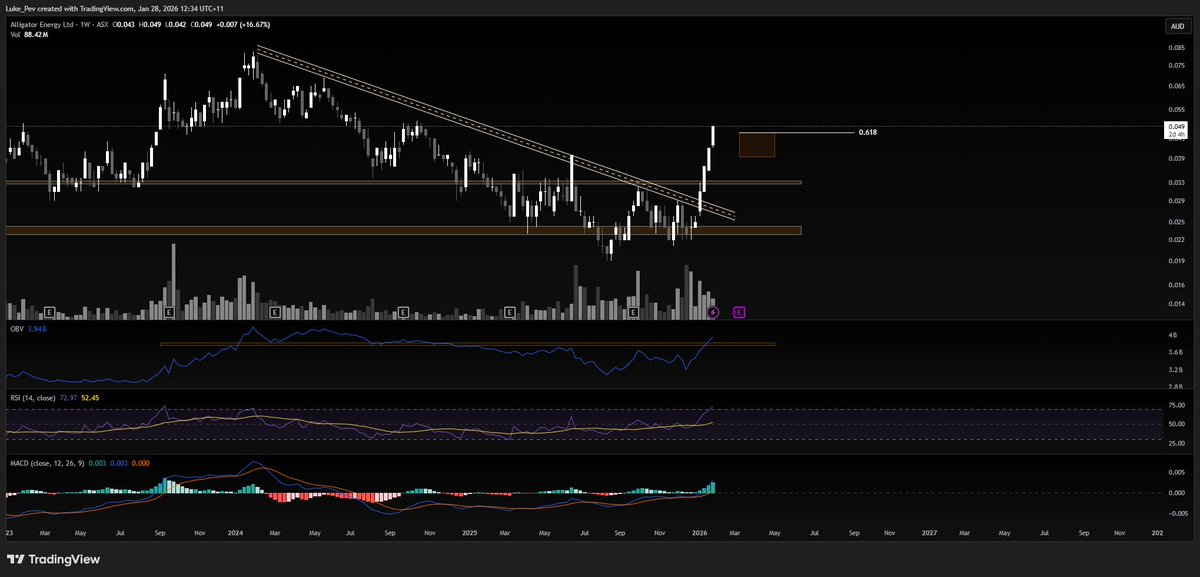The image size is (1200, 577).
Task: Select the Alligator Energy Ltd symbol title
Action: coord(42,24)
